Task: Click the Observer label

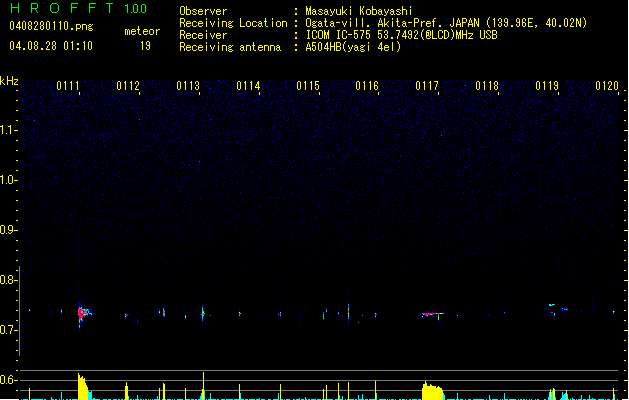Action: pos(203,11)
